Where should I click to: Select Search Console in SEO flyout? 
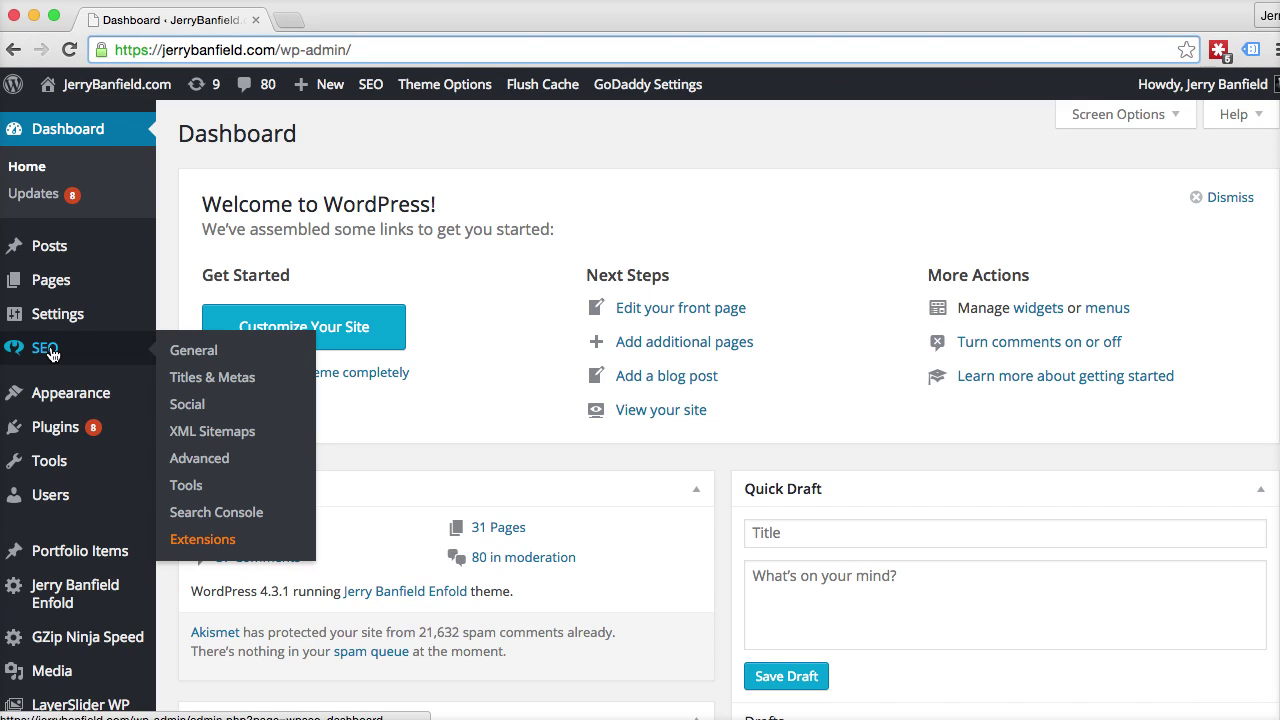217,512
